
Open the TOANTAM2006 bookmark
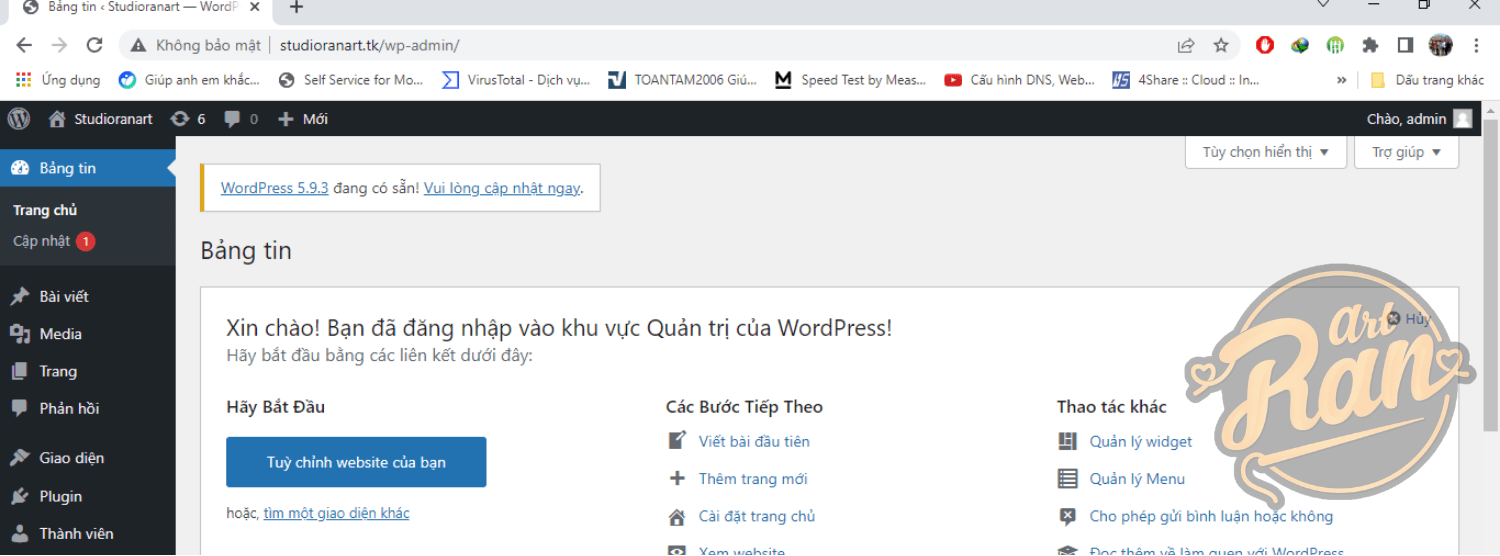683,80
